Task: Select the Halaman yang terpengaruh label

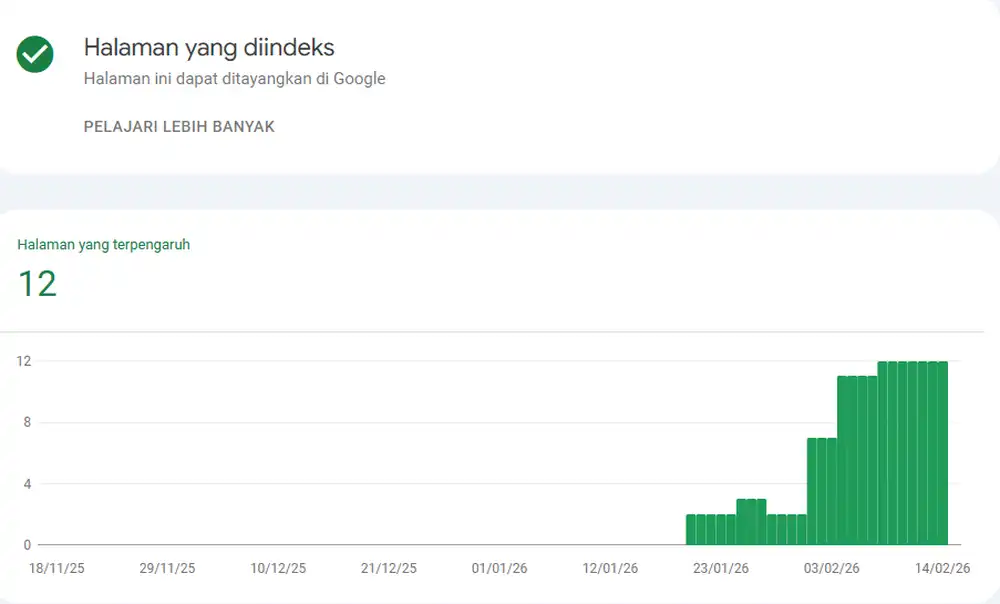Action: 103,245
